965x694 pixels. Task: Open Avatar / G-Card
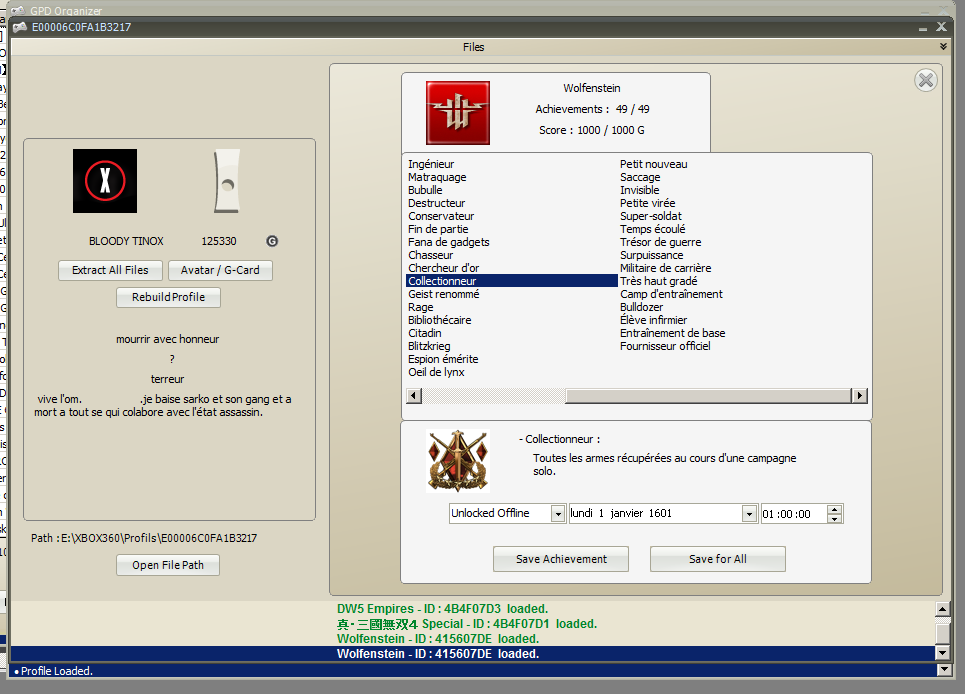[x=220, y=270]
